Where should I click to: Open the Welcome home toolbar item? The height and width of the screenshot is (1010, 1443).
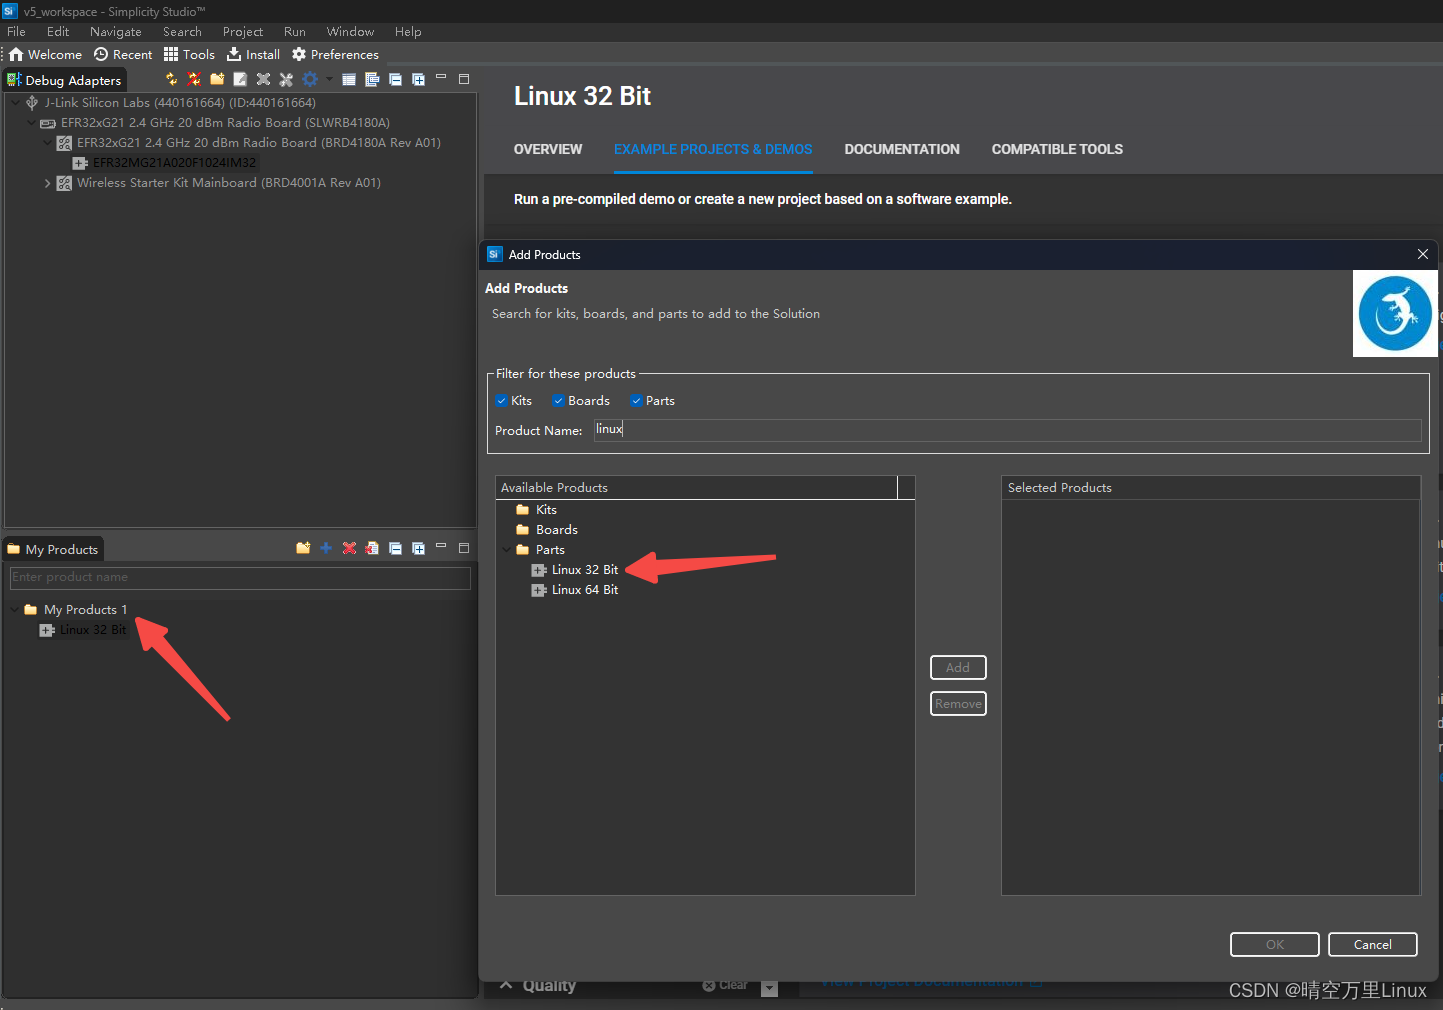(46, 54)
